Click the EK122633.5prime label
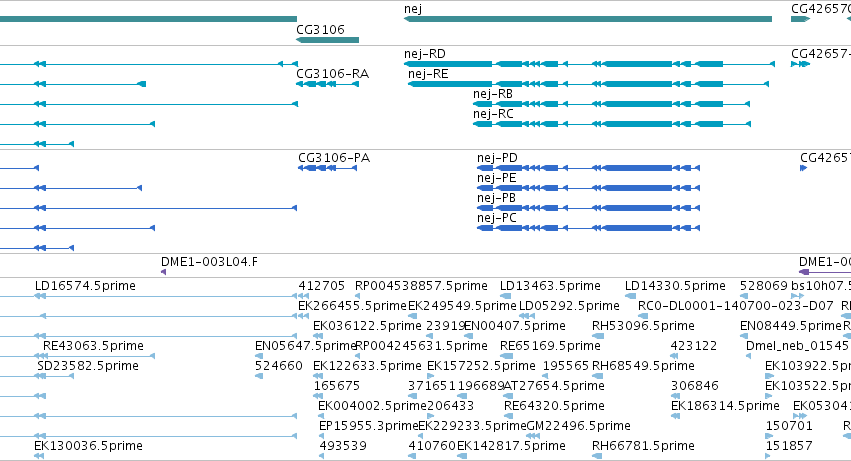 pos(367,366)
